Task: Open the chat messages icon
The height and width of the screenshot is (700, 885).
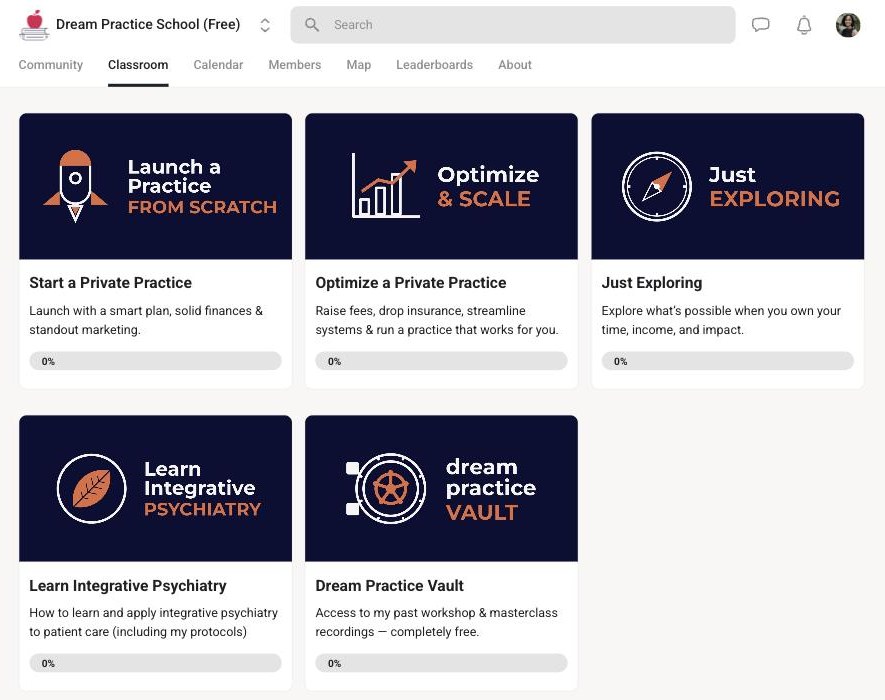Action: pos(760,25)
